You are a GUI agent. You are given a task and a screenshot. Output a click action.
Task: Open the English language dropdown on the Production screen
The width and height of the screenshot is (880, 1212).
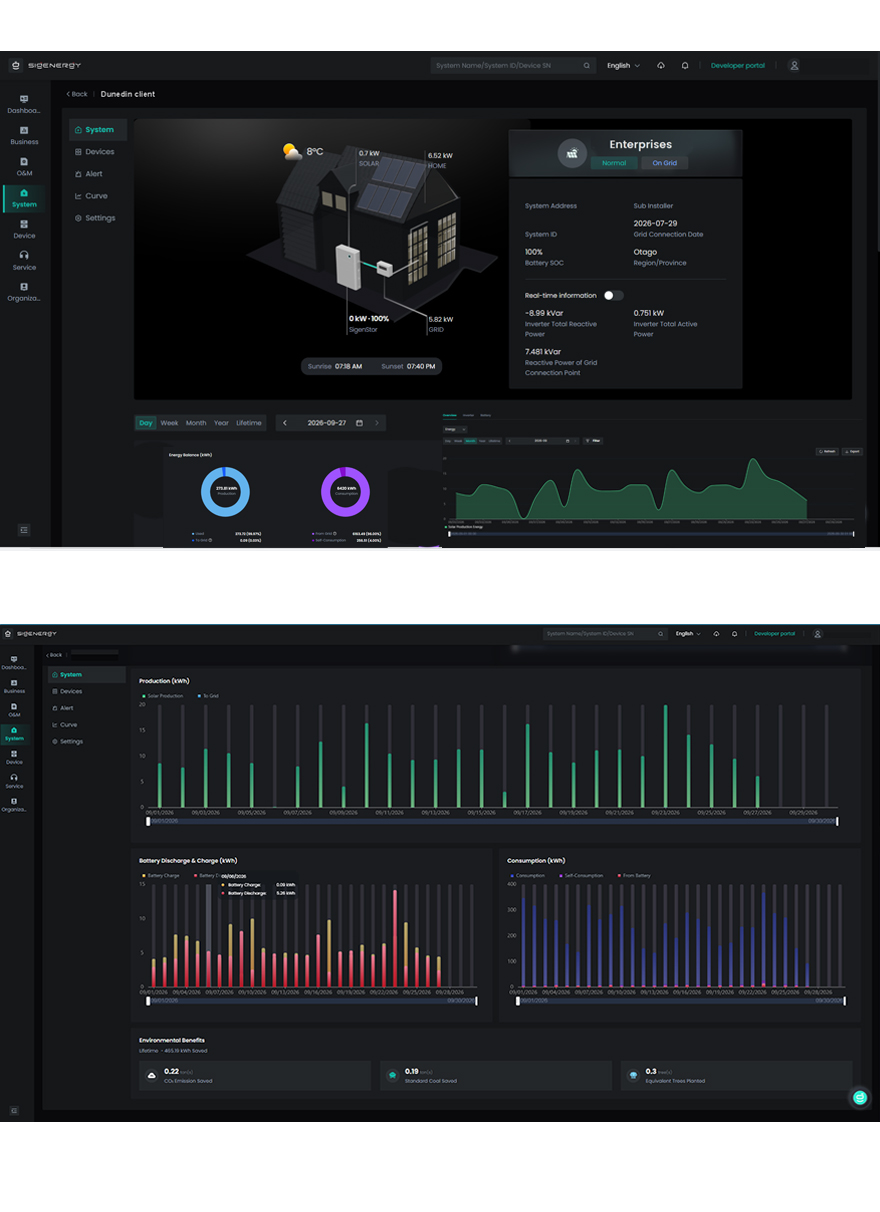688,634
